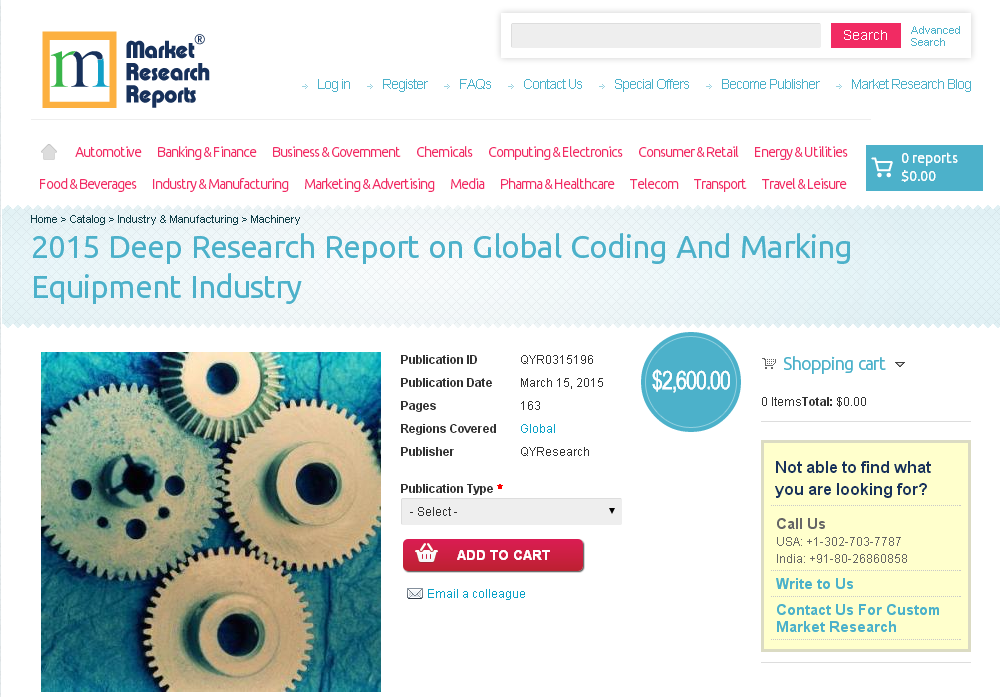Image resolution: width=1001 pixels, height=697 pixels.
Task: Go to FAQs page
Action: 475,84
